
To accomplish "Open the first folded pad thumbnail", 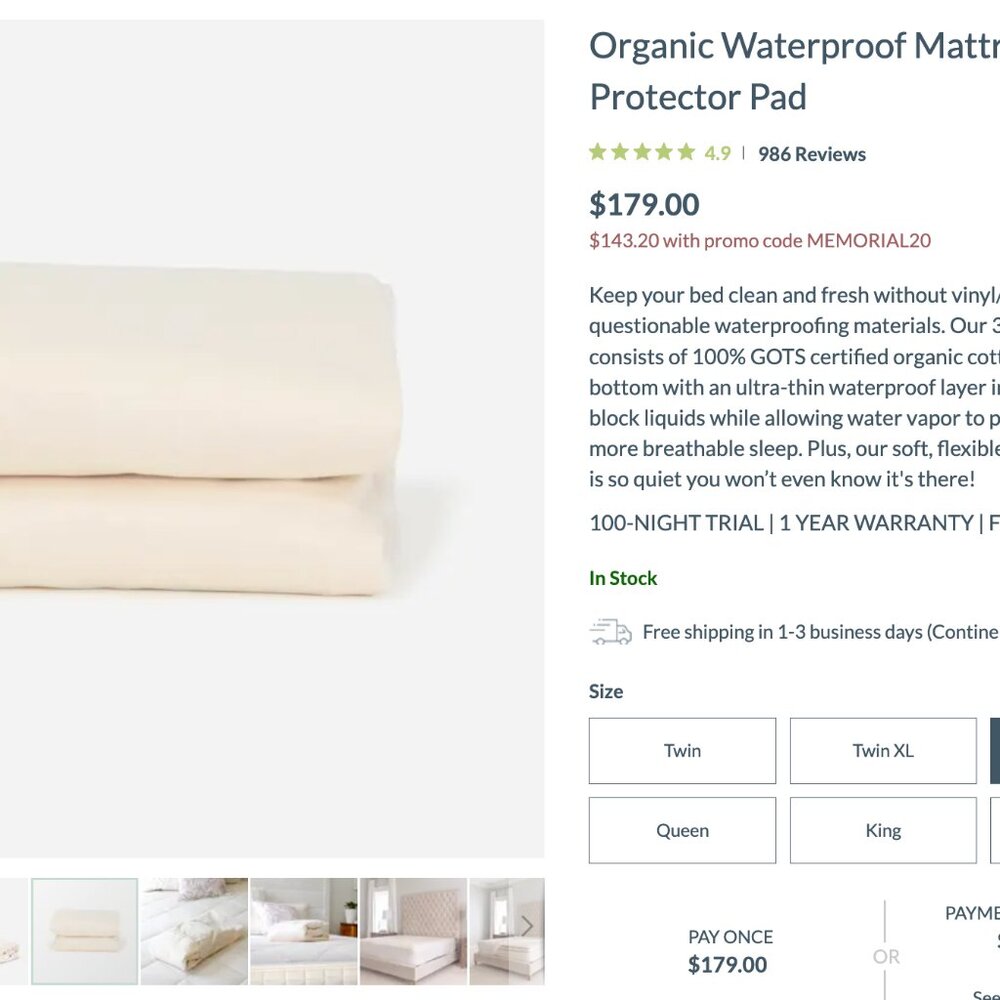I will (x=85, y=930).
